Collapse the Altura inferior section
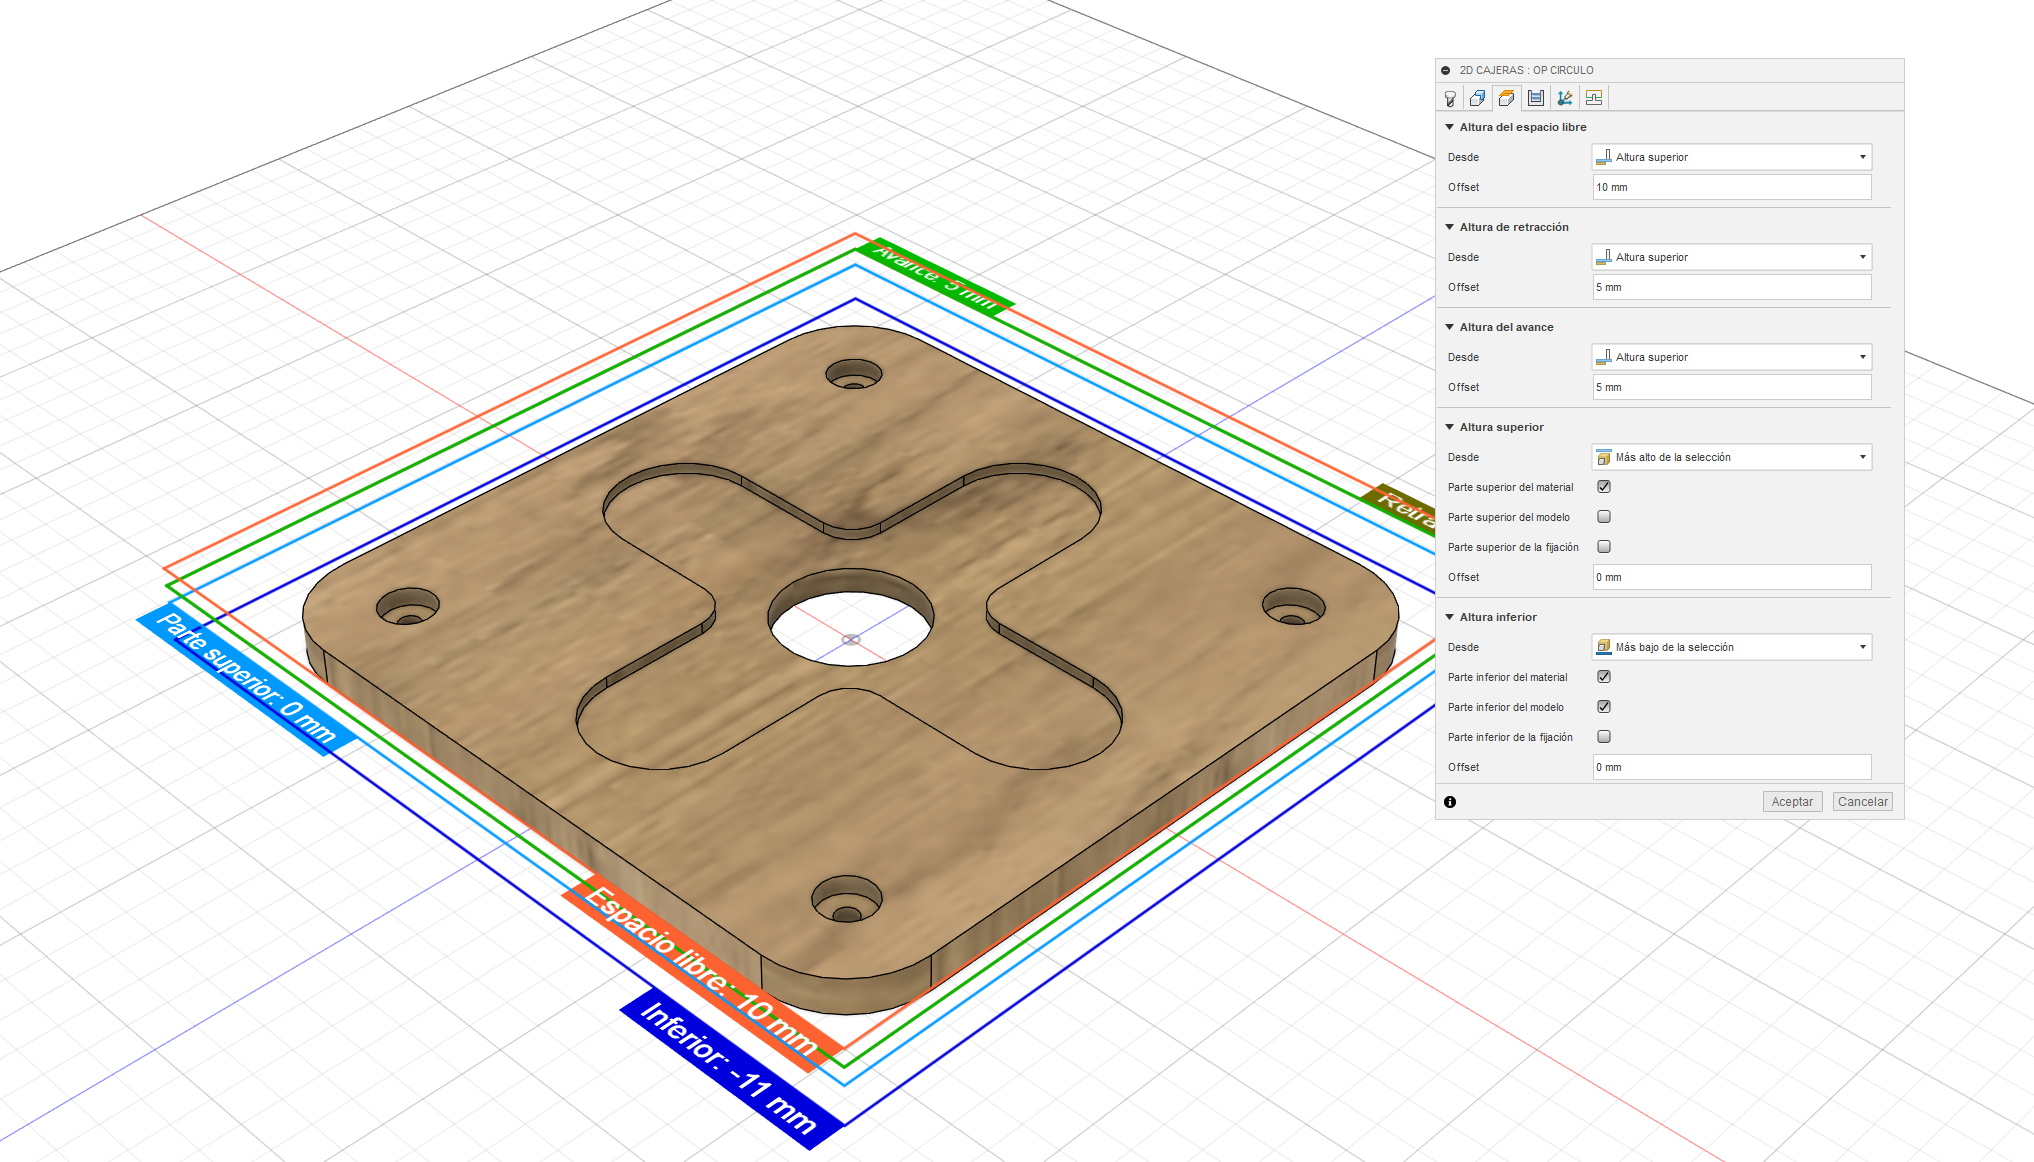 pyautogui.click(x=1450, y=617)
